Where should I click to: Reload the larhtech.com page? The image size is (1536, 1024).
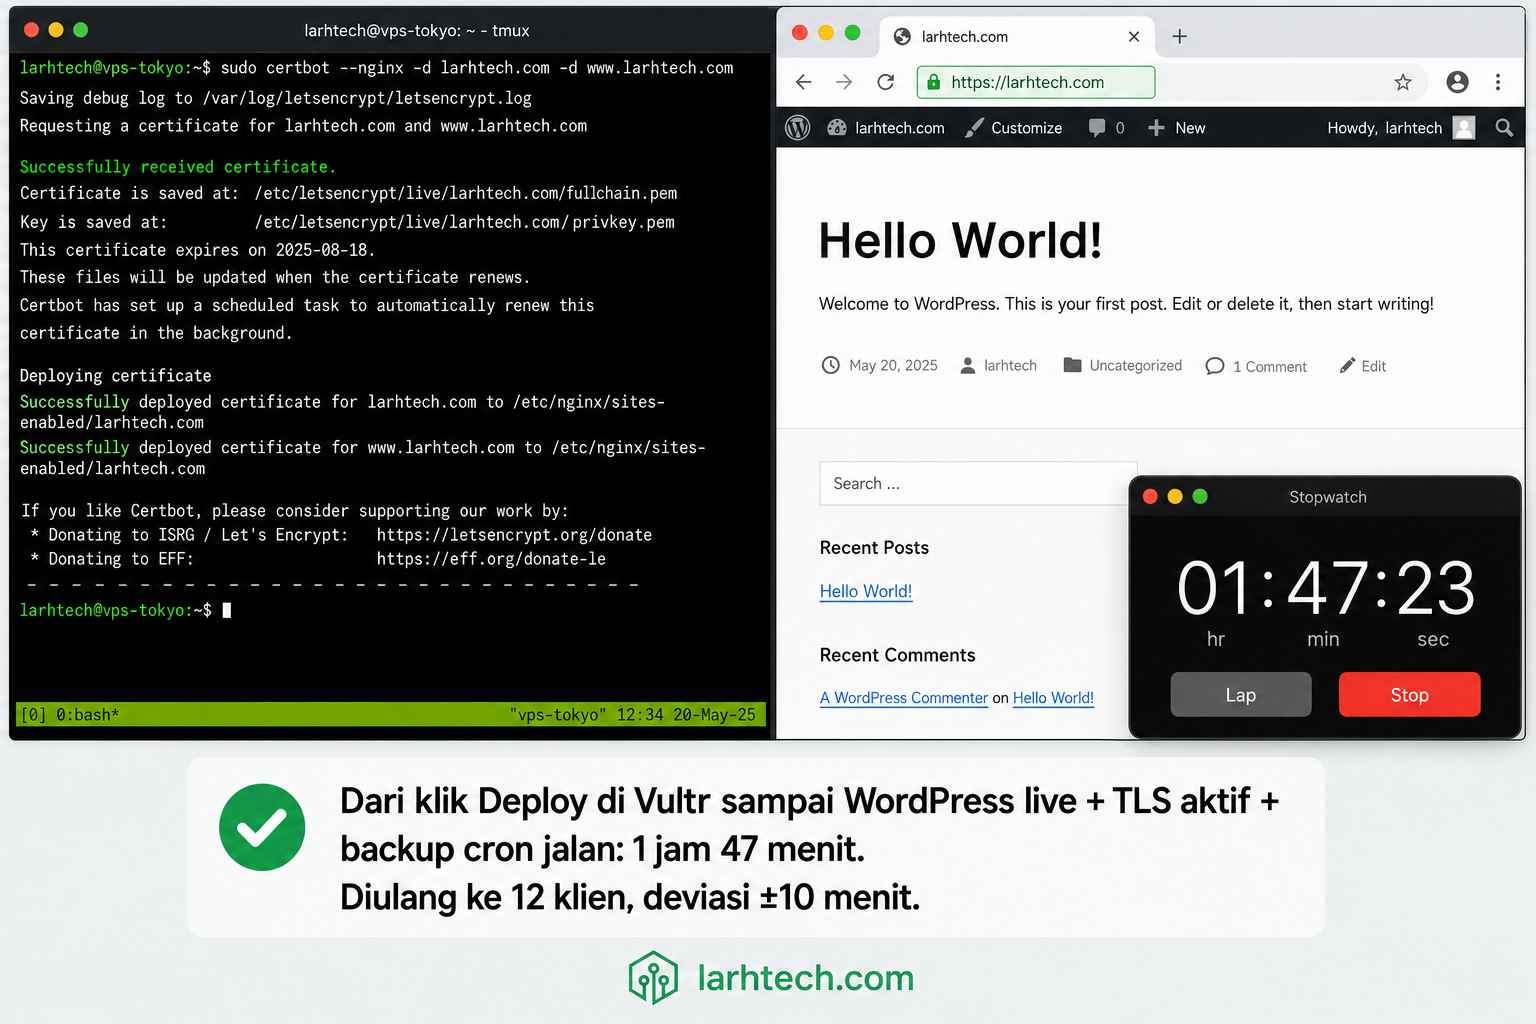pyautogui.click(x=885, y=82)
